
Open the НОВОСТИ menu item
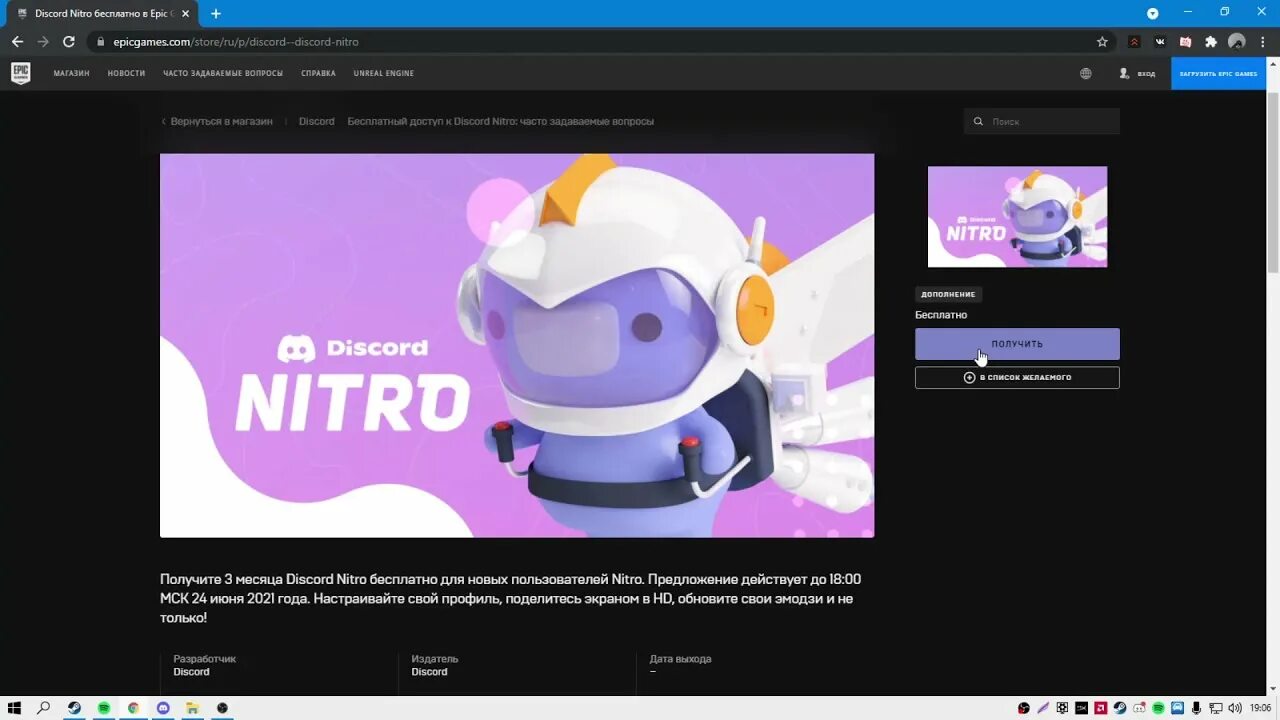click(x=126, y=73)
